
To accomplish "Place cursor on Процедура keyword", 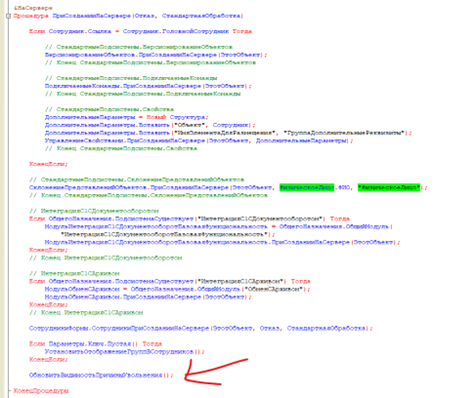I will (31, 16).
